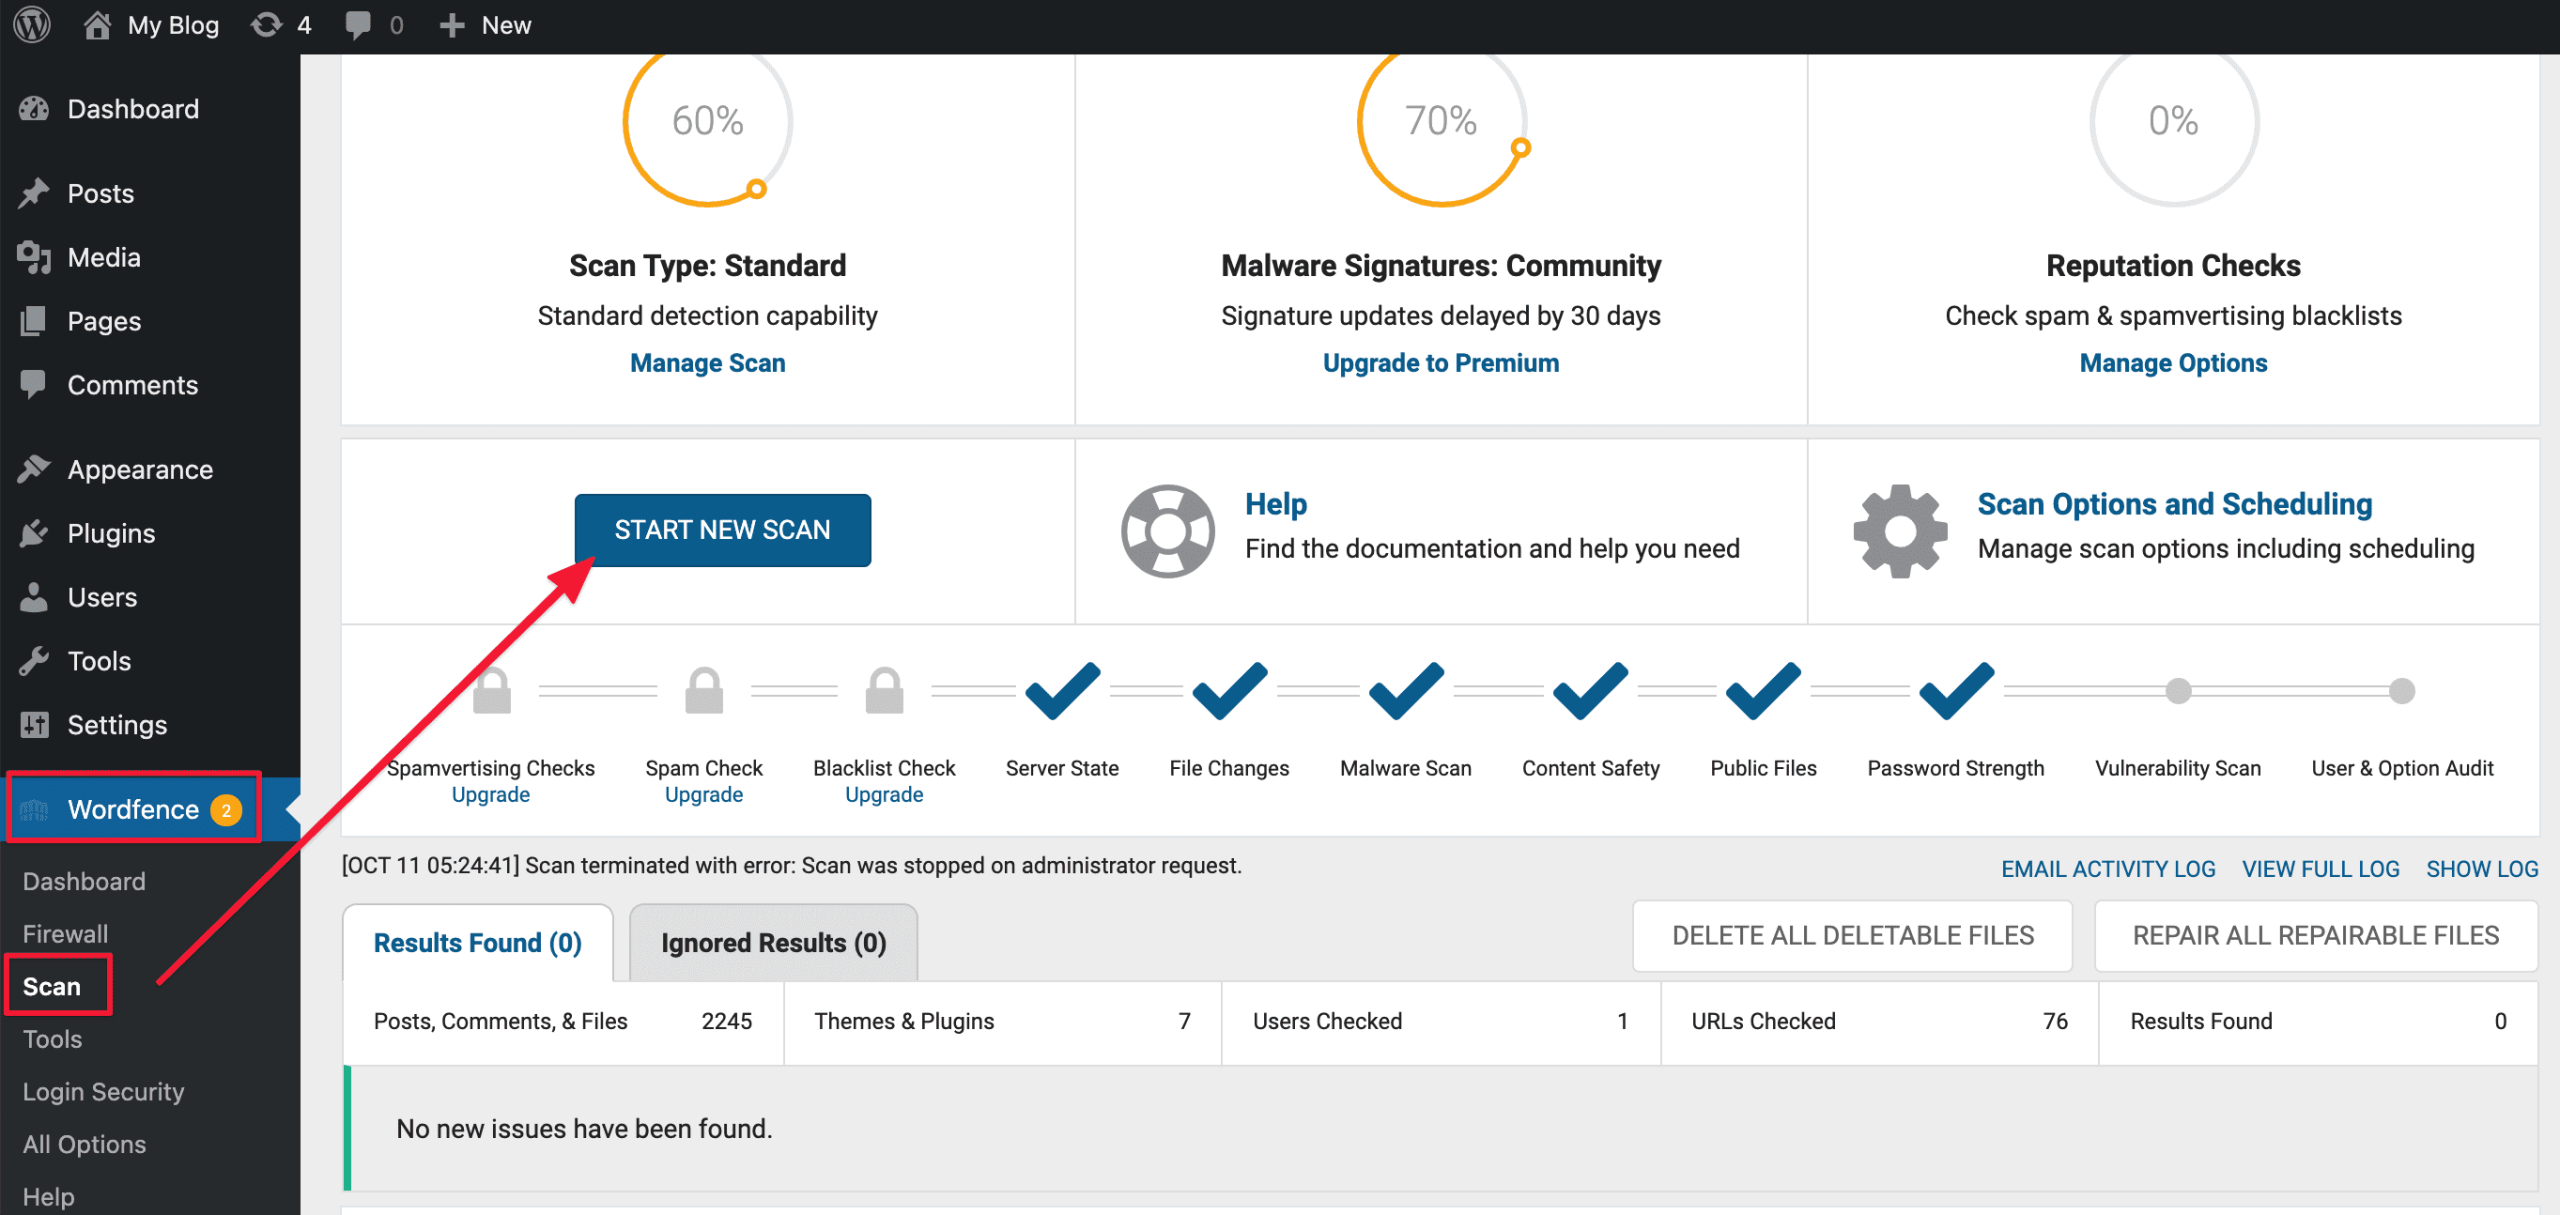Click the Spam Check padlock icon
Screen dimensions: 2560x1215
click(x=704, y=690)
